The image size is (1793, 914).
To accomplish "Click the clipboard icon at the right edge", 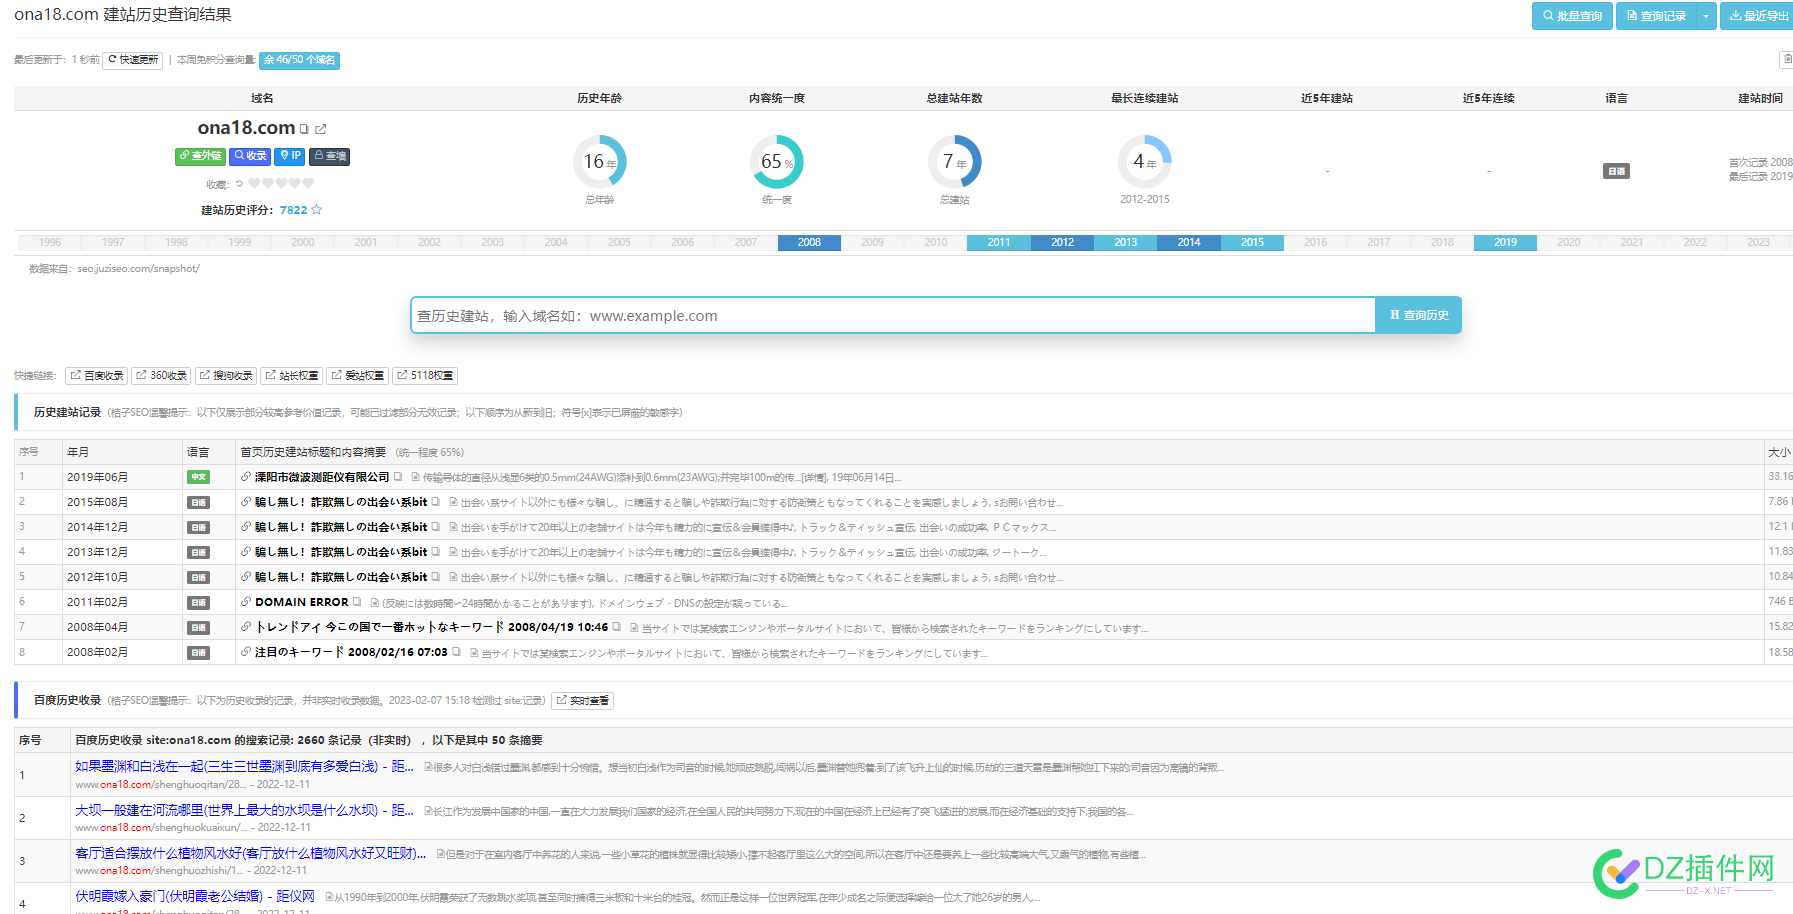I will pos(1786,60).
